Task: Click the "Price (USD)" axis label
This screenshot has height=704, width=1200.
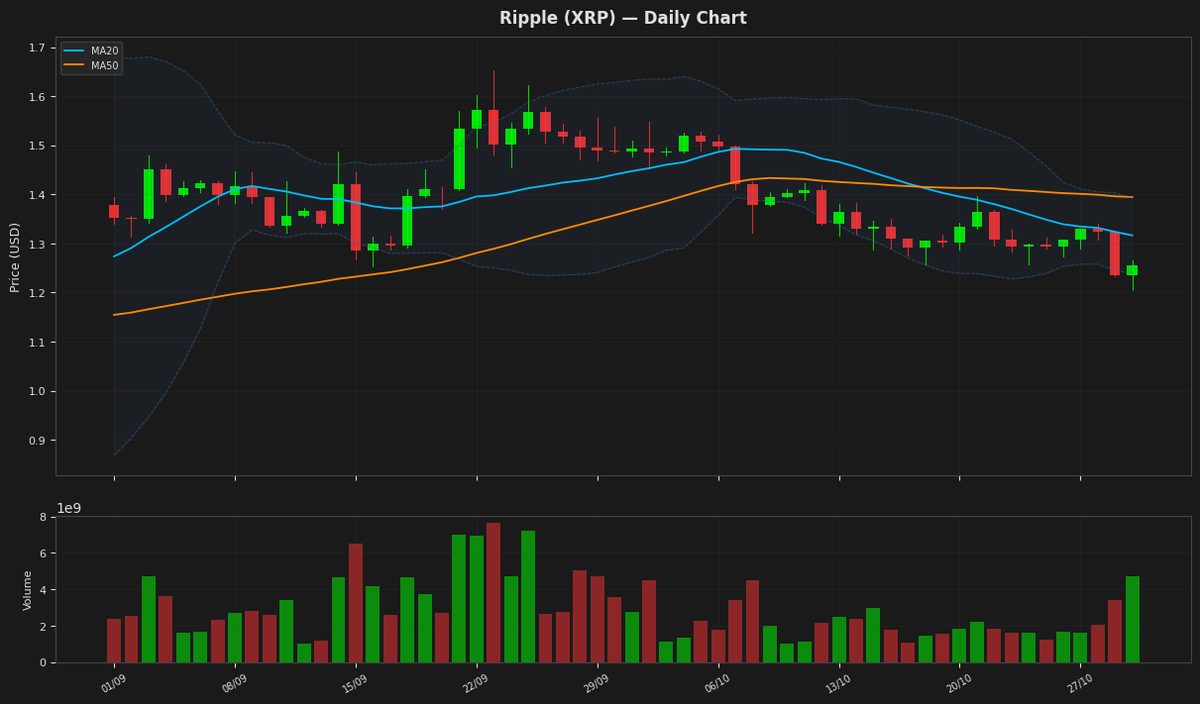Action: 15,257
